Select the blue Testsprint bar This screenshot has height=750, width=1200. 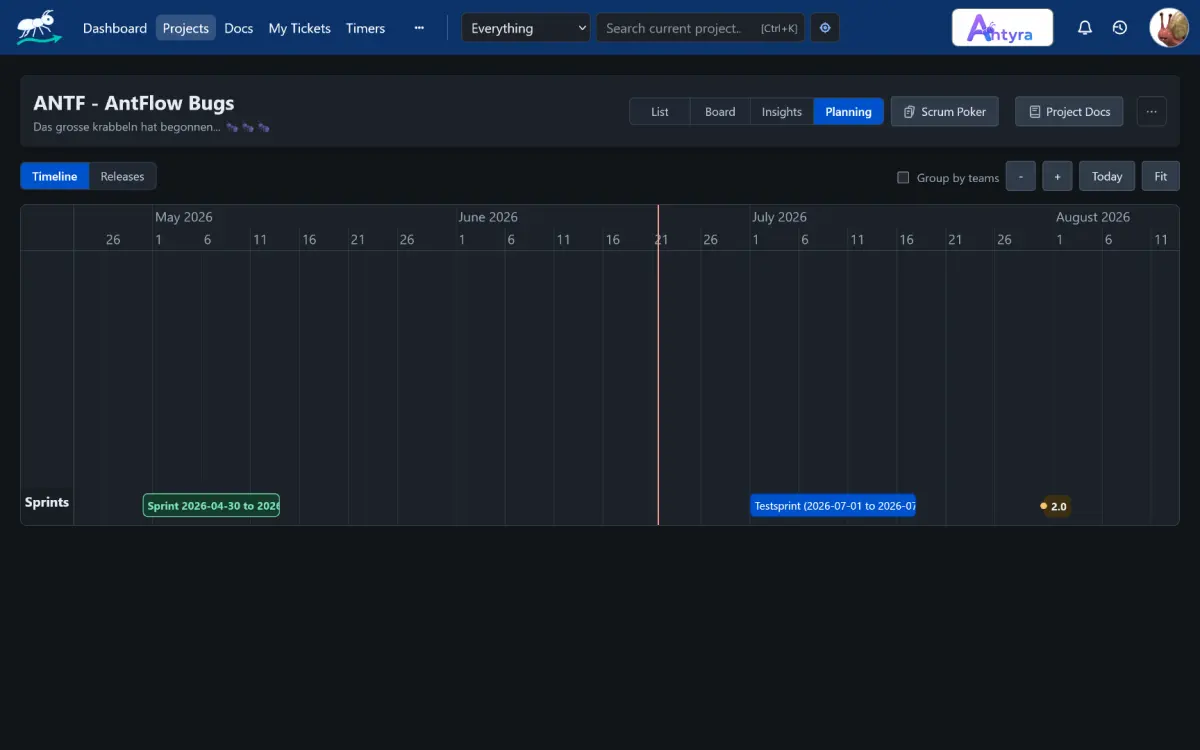(833, 506)
